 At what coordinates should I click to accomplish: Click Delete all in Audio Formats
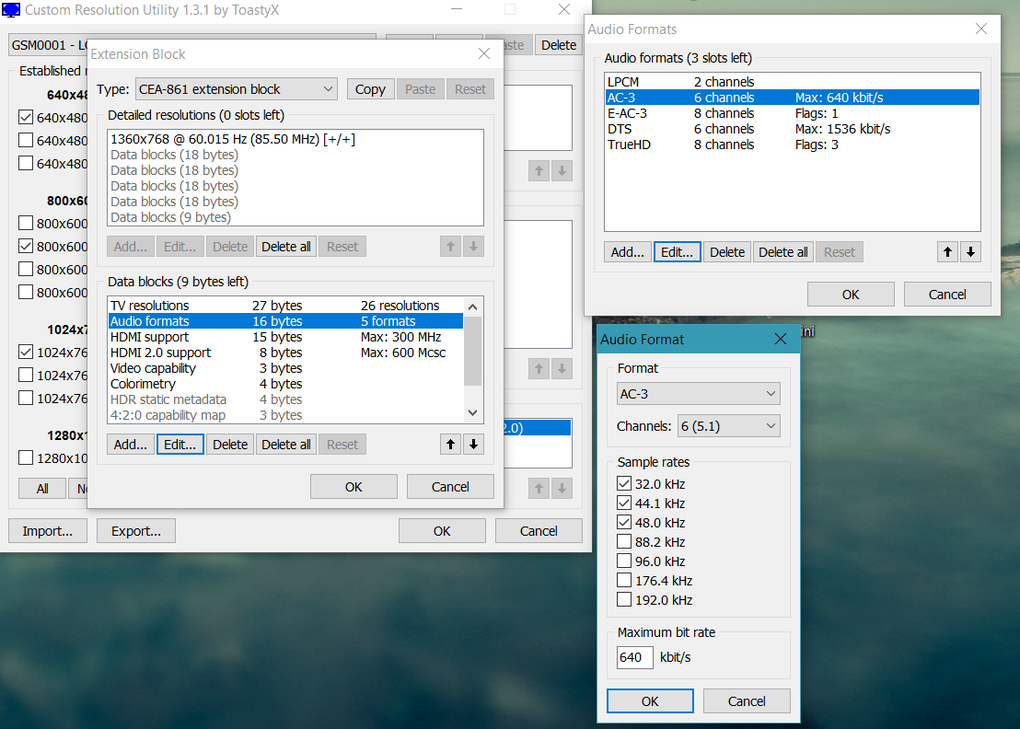tap(783, 252)
